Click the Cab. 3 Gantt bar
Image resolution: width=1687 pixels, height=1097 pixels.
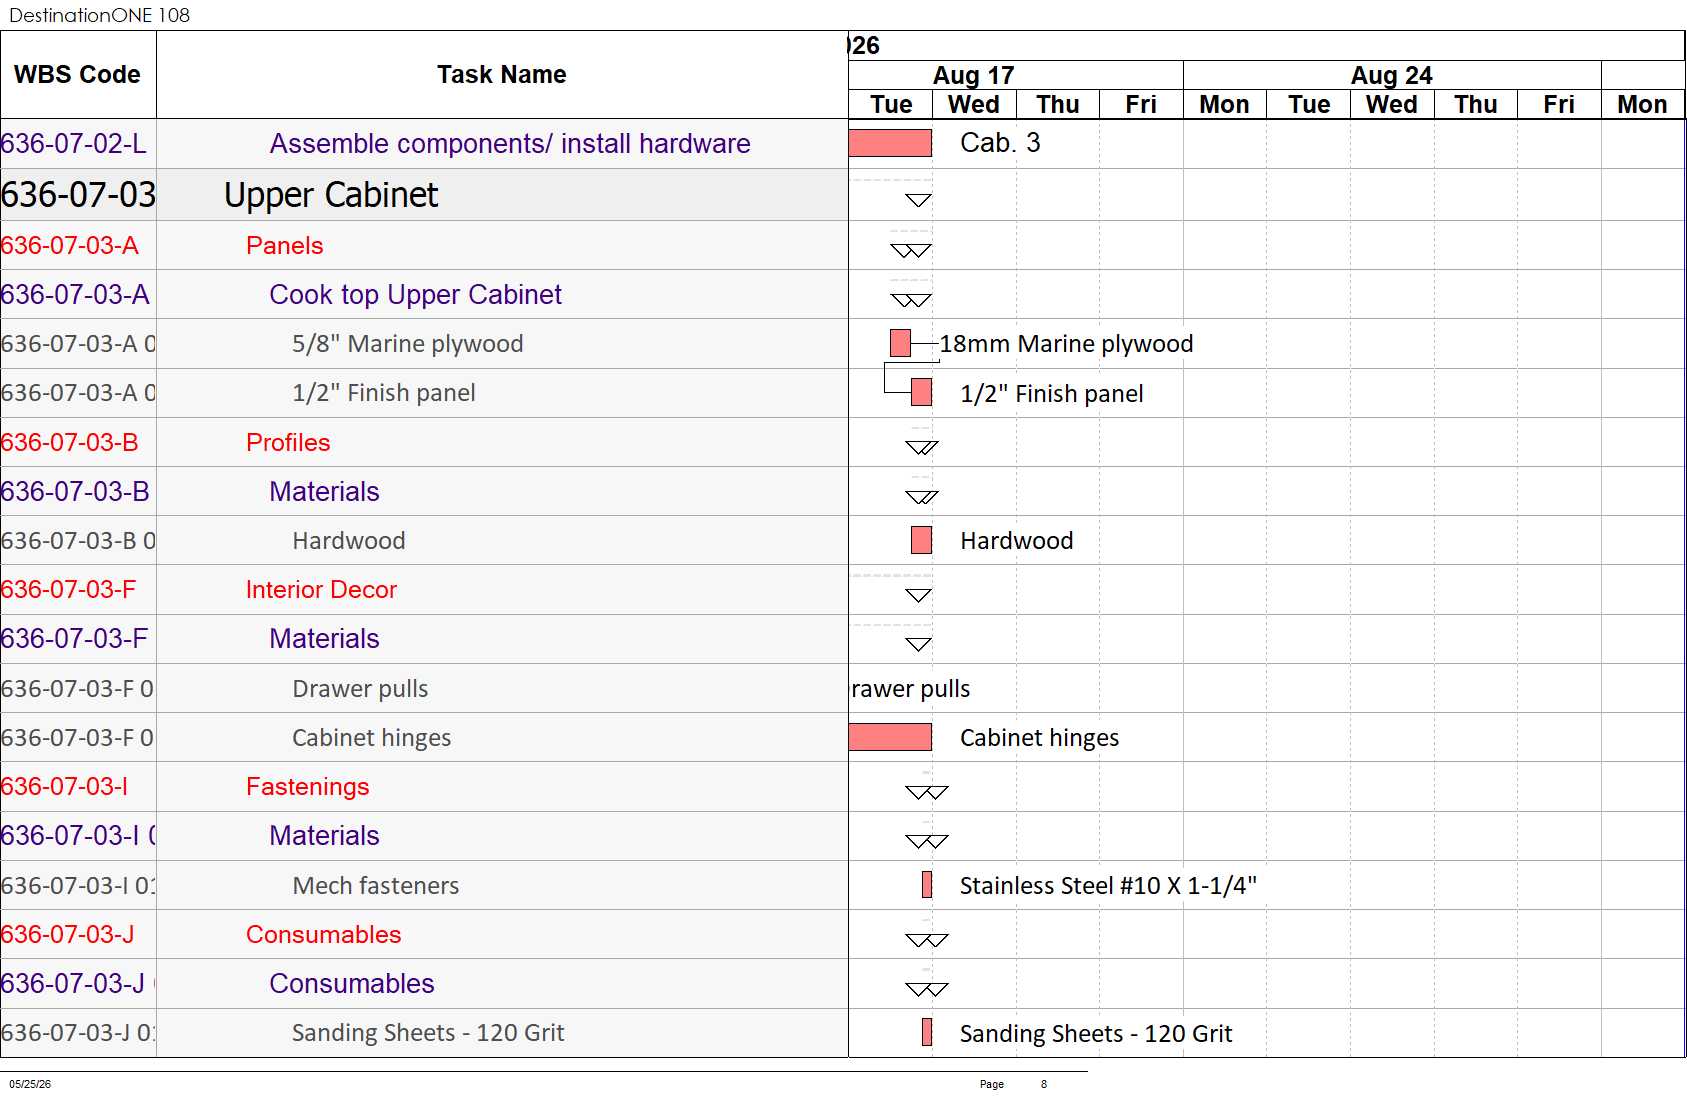[890, 143]
